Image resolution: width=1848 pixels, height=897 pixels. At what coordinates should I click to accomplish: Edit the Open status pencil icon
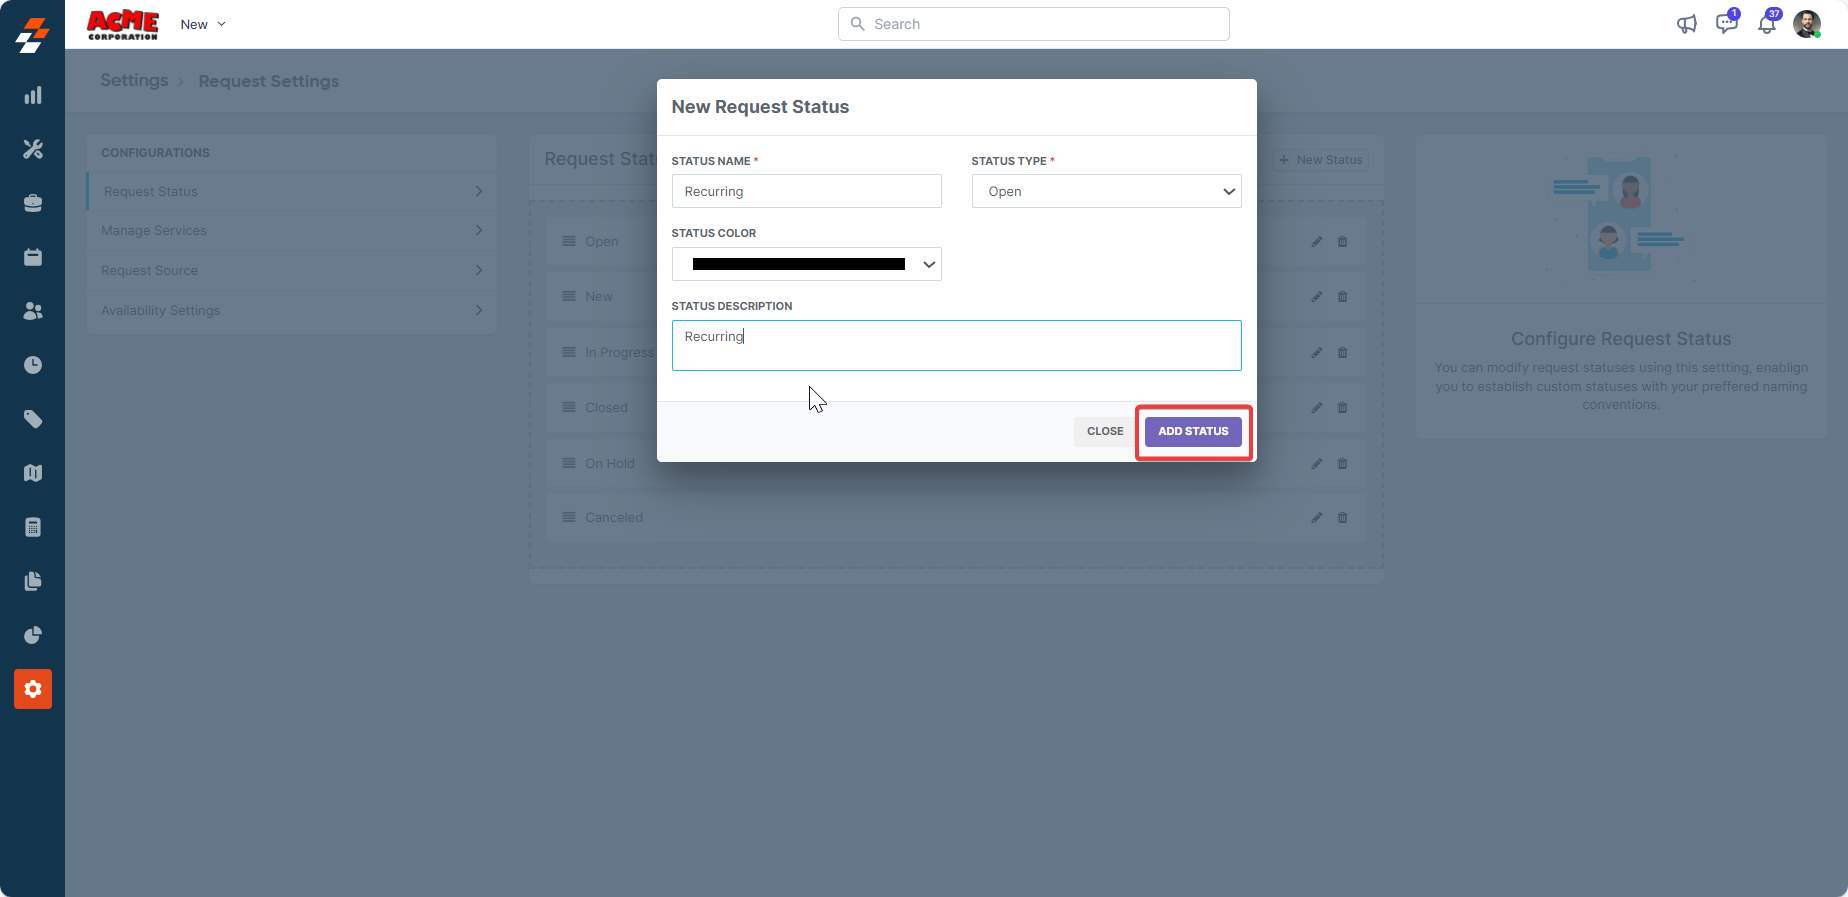pos(1317,241)
